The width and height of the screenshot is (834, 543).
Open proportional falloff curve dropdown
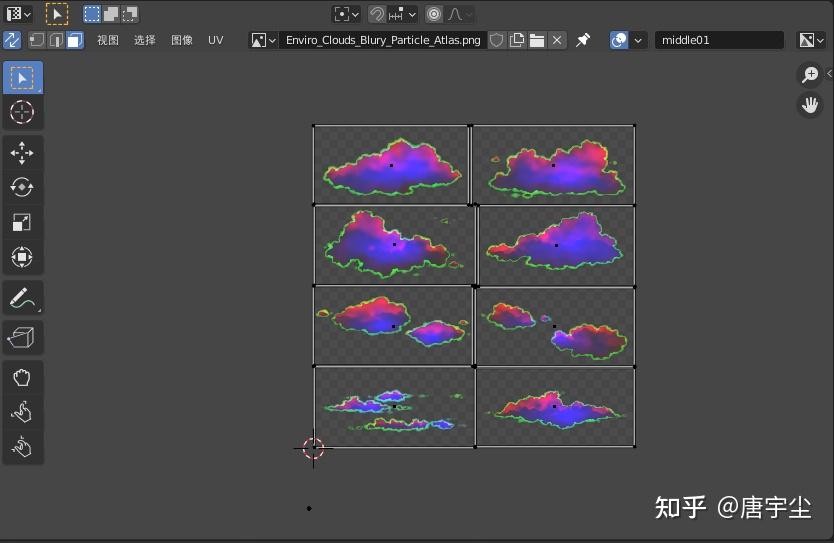pyautogui.click(x=460, y=14)
